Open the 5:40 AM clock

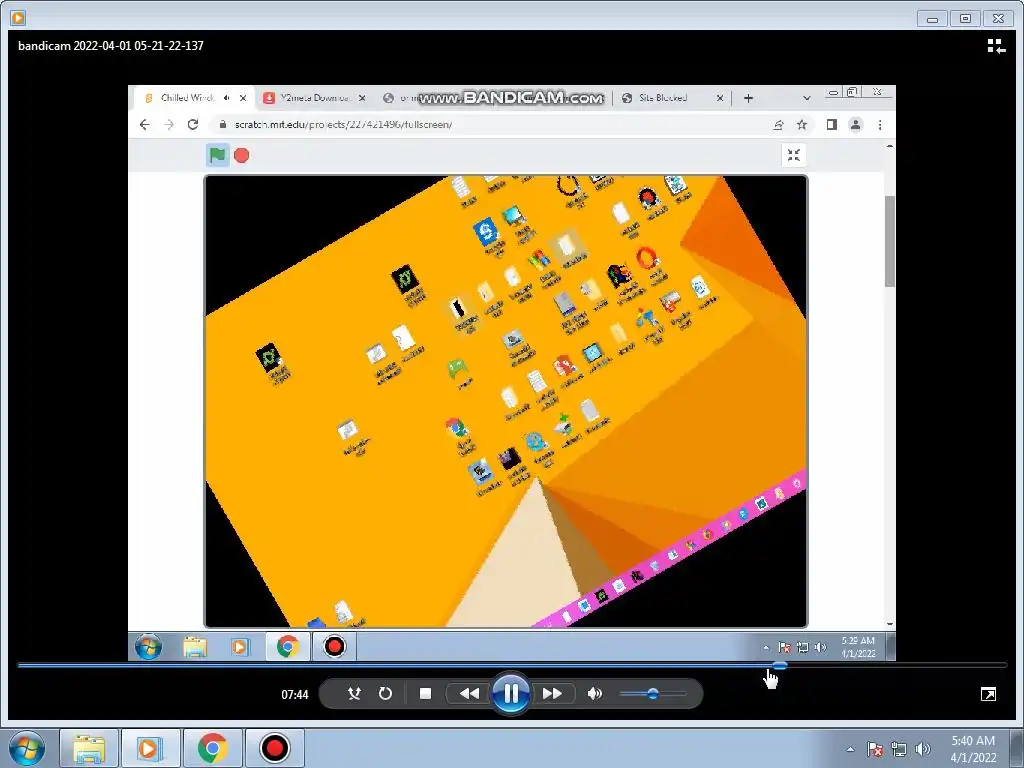point(973,749)
